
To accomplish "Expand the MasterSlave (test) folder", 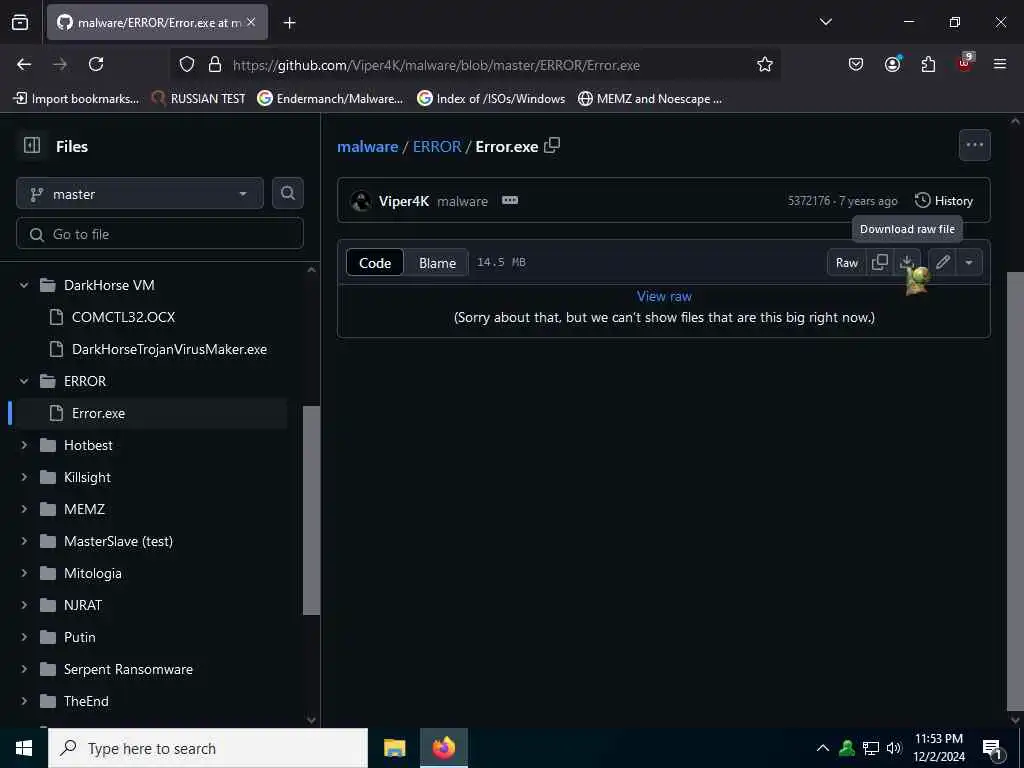I will (24, 541).
